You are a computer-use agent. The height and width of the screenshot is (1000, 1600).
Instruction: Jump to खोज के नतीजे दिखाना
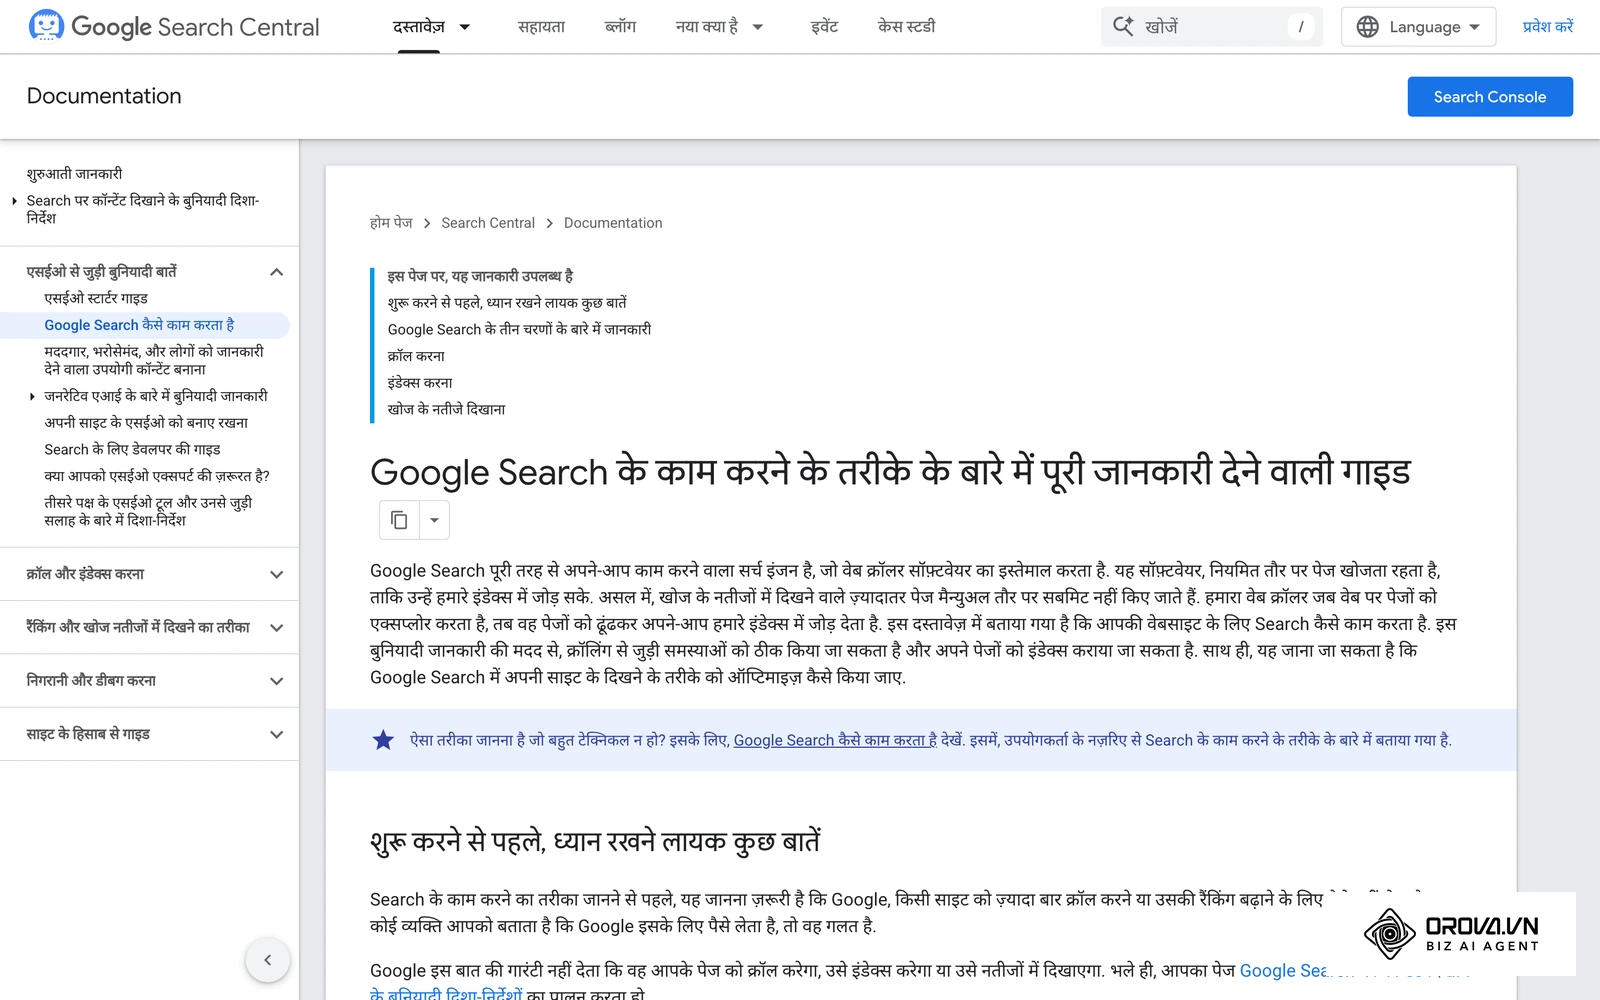coord(446,409)
